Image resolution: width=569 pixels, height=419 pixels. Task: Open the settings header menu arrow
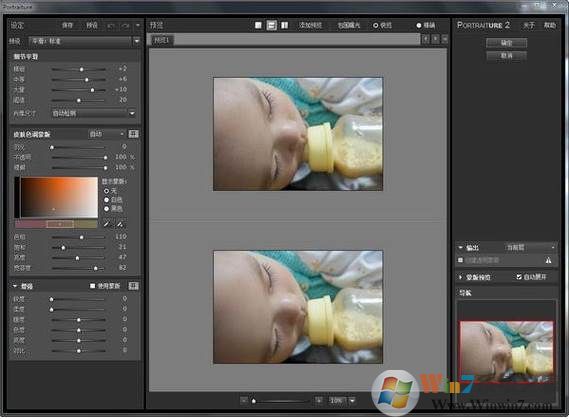tap(138, 25)
